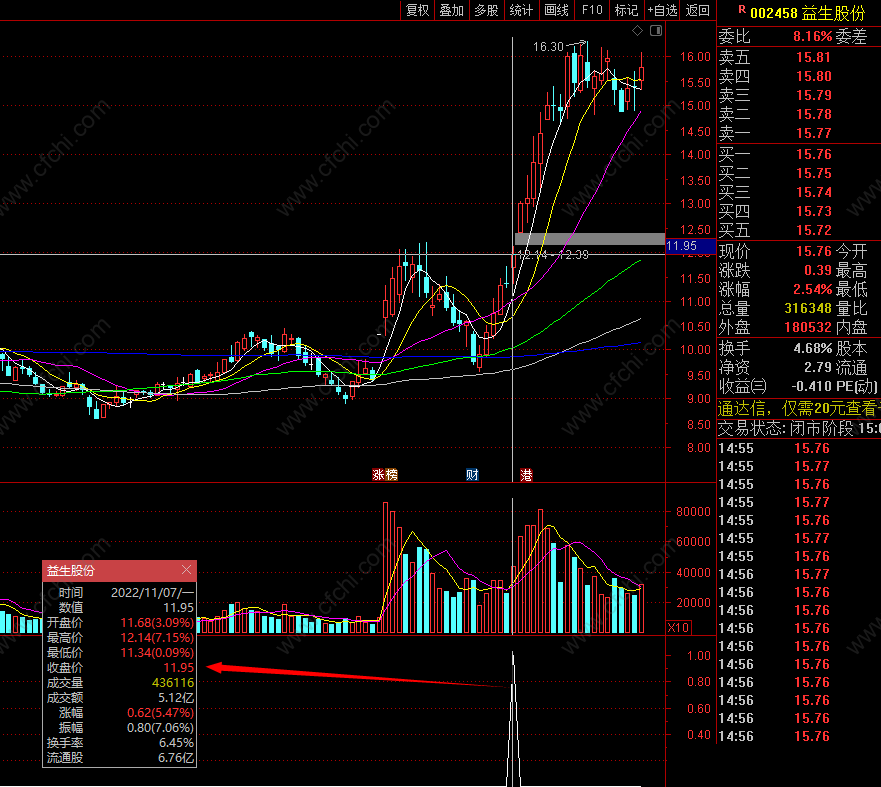Activate the 画线 drawing tools
The height and width of the screenshot is (787, 881).
coord(556,10)
